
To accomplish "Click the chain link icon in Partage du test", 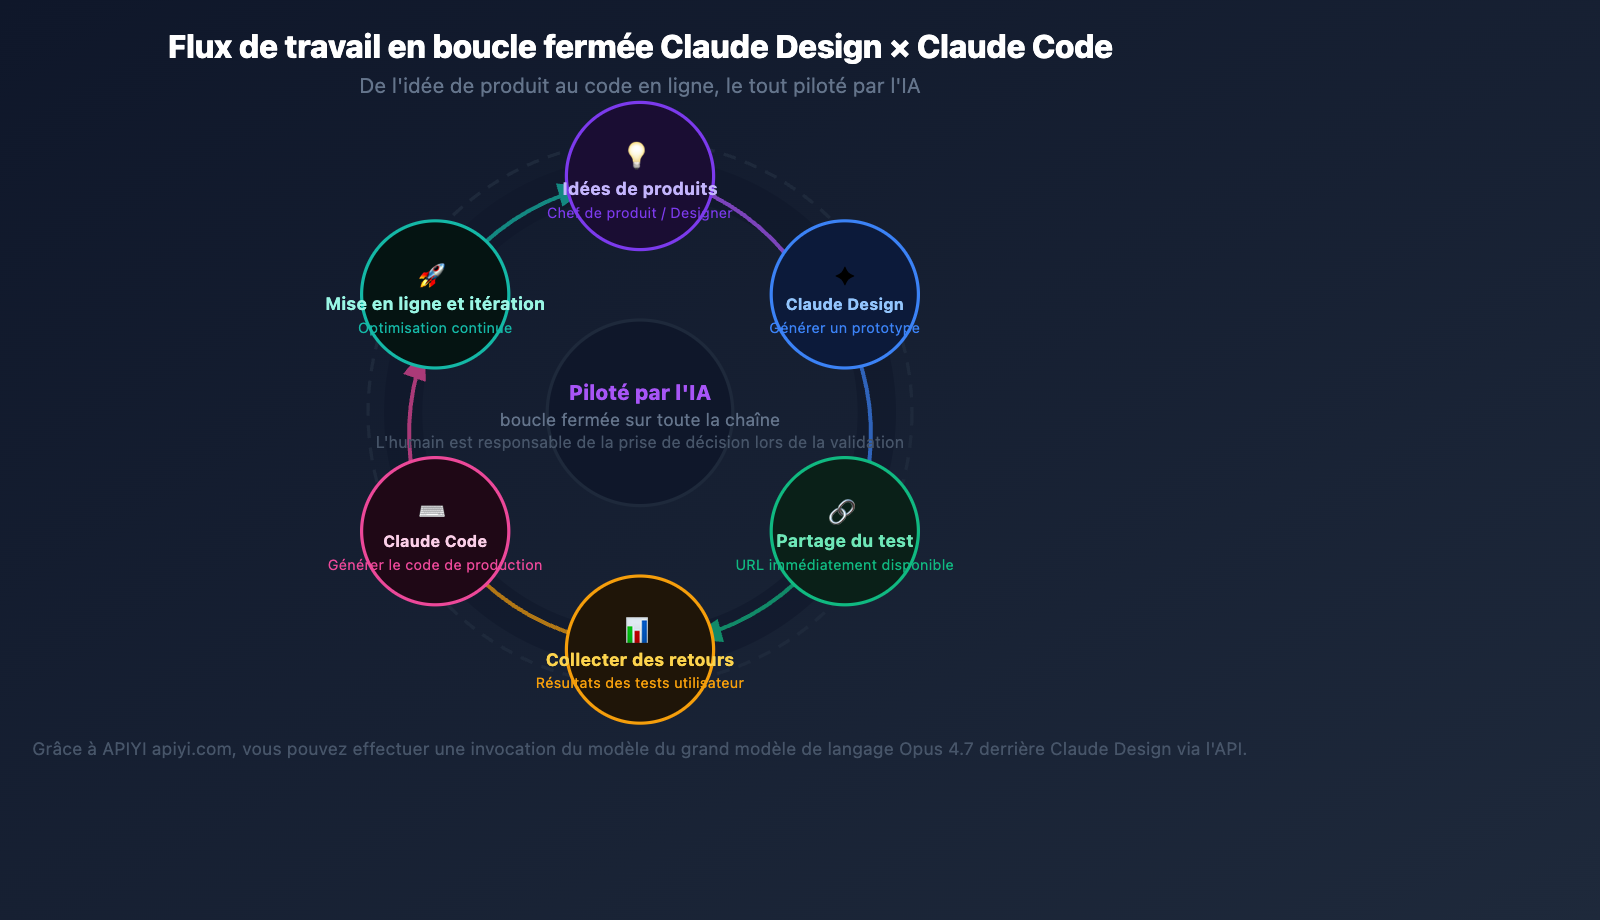I will (840, 509).
